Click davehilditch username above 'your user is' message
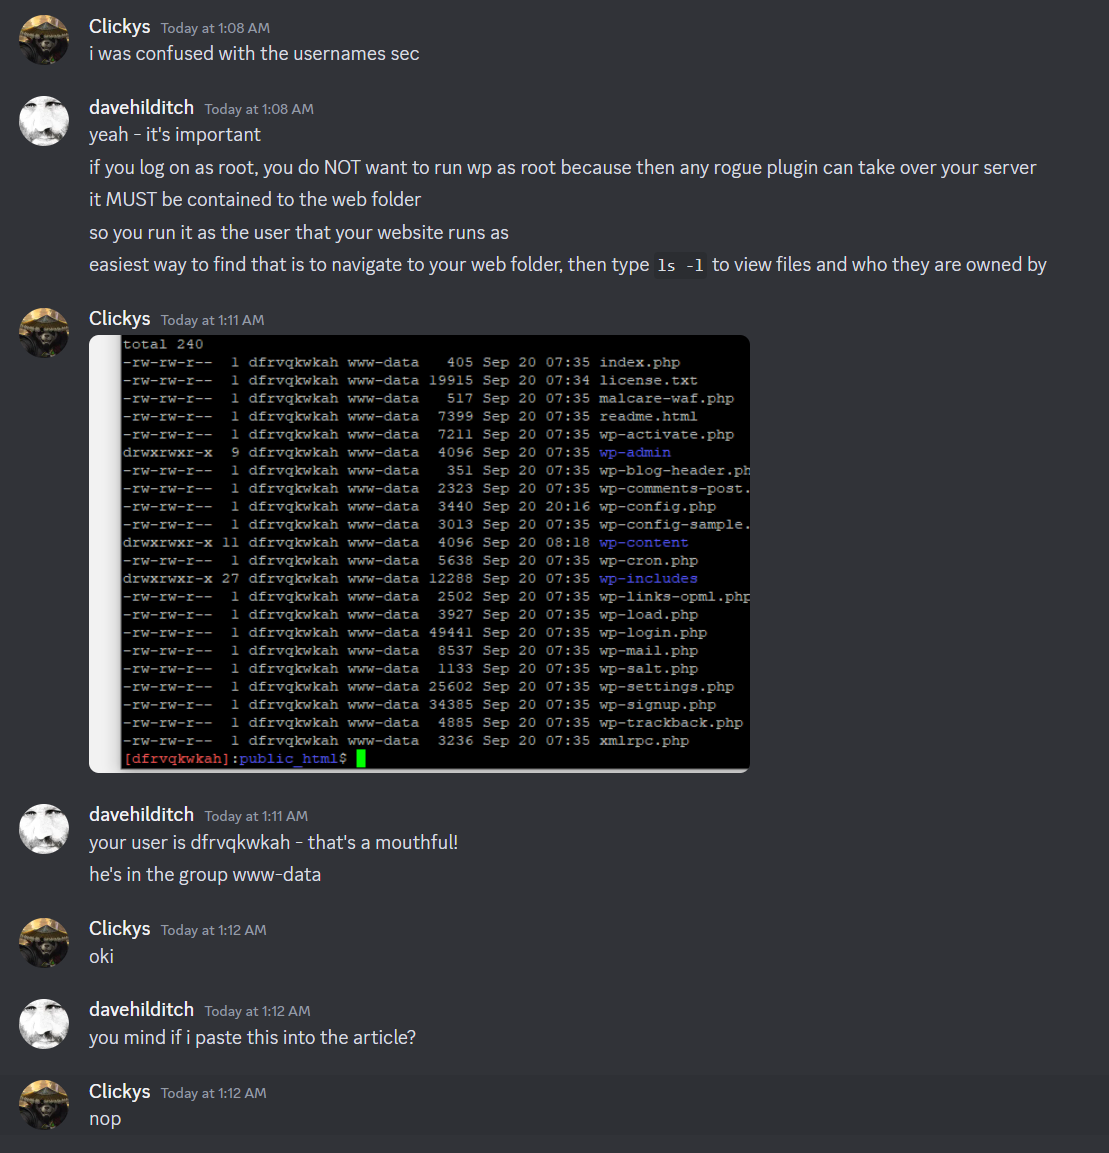The height and width of the screenshot is (1153, 1109). pos(141,815)
